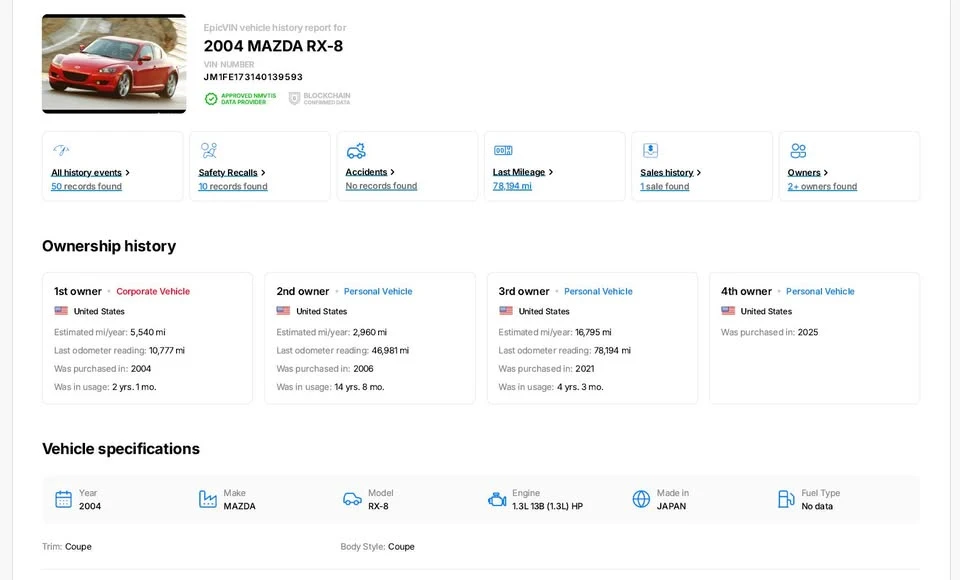The width and height of the screenshot is (960, 580).
Task: Click the 3rd owner United States flag
Action: point(506,311)
